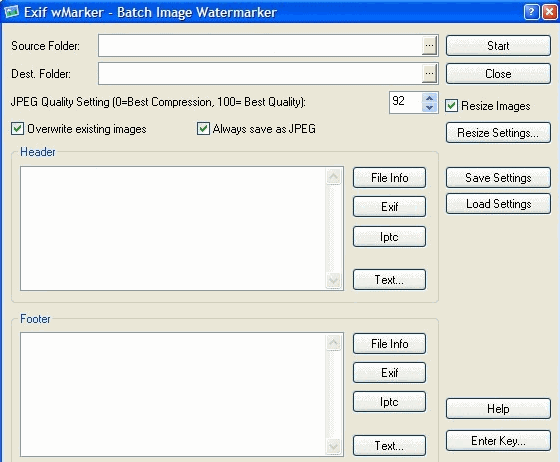Image resolution: width=560 pixels, height=462 pixels.
Task: Insert Exif tag into Footer
Action: [389, 373]
